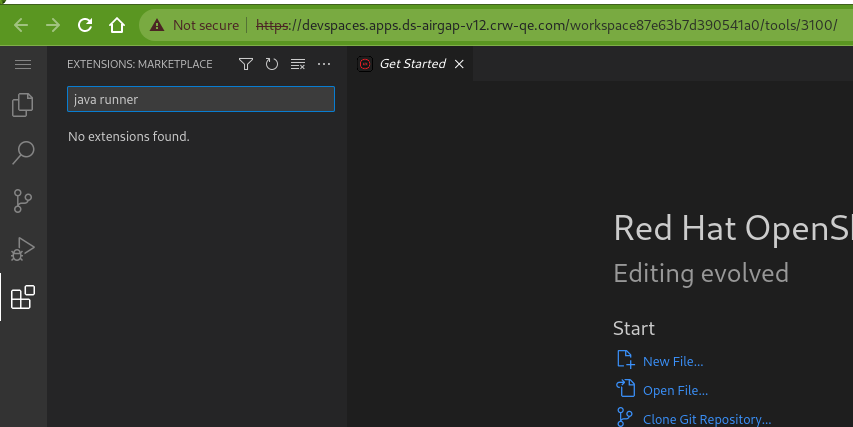Click Clone Git Repository link
This screenshot has height=427, width=853.
[706, 419]
